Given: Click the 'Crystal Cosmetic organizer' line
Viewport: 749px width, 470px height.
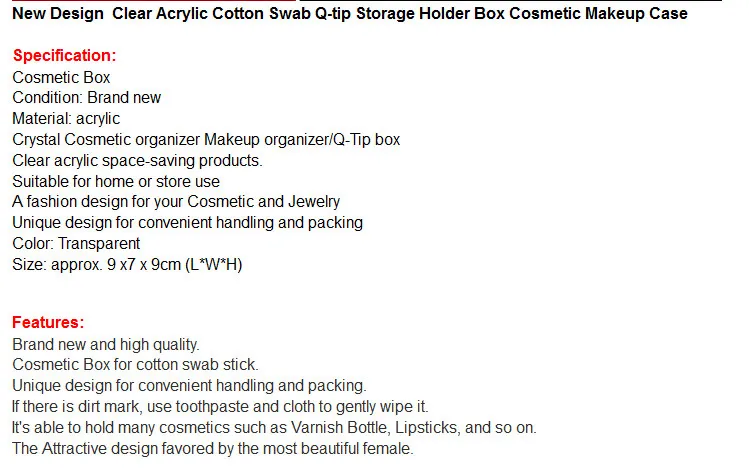Looking at the screenshot, I should [206, 139].
